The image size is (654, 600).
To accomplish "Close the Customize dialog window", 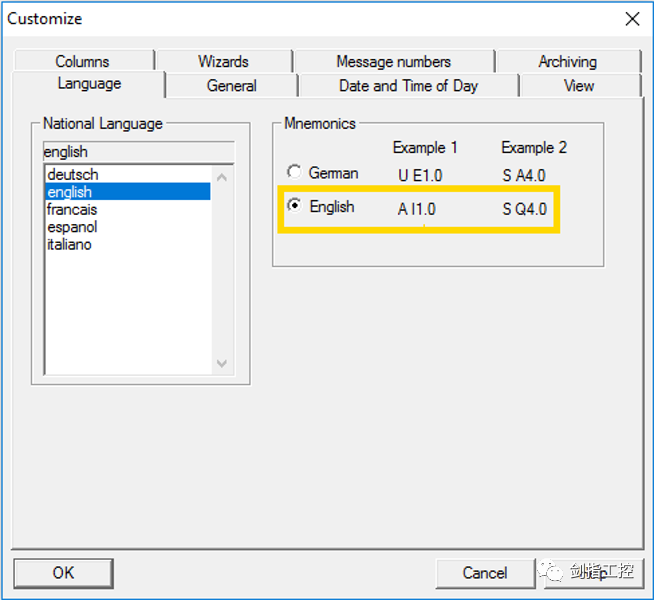I will pos(632,19).
